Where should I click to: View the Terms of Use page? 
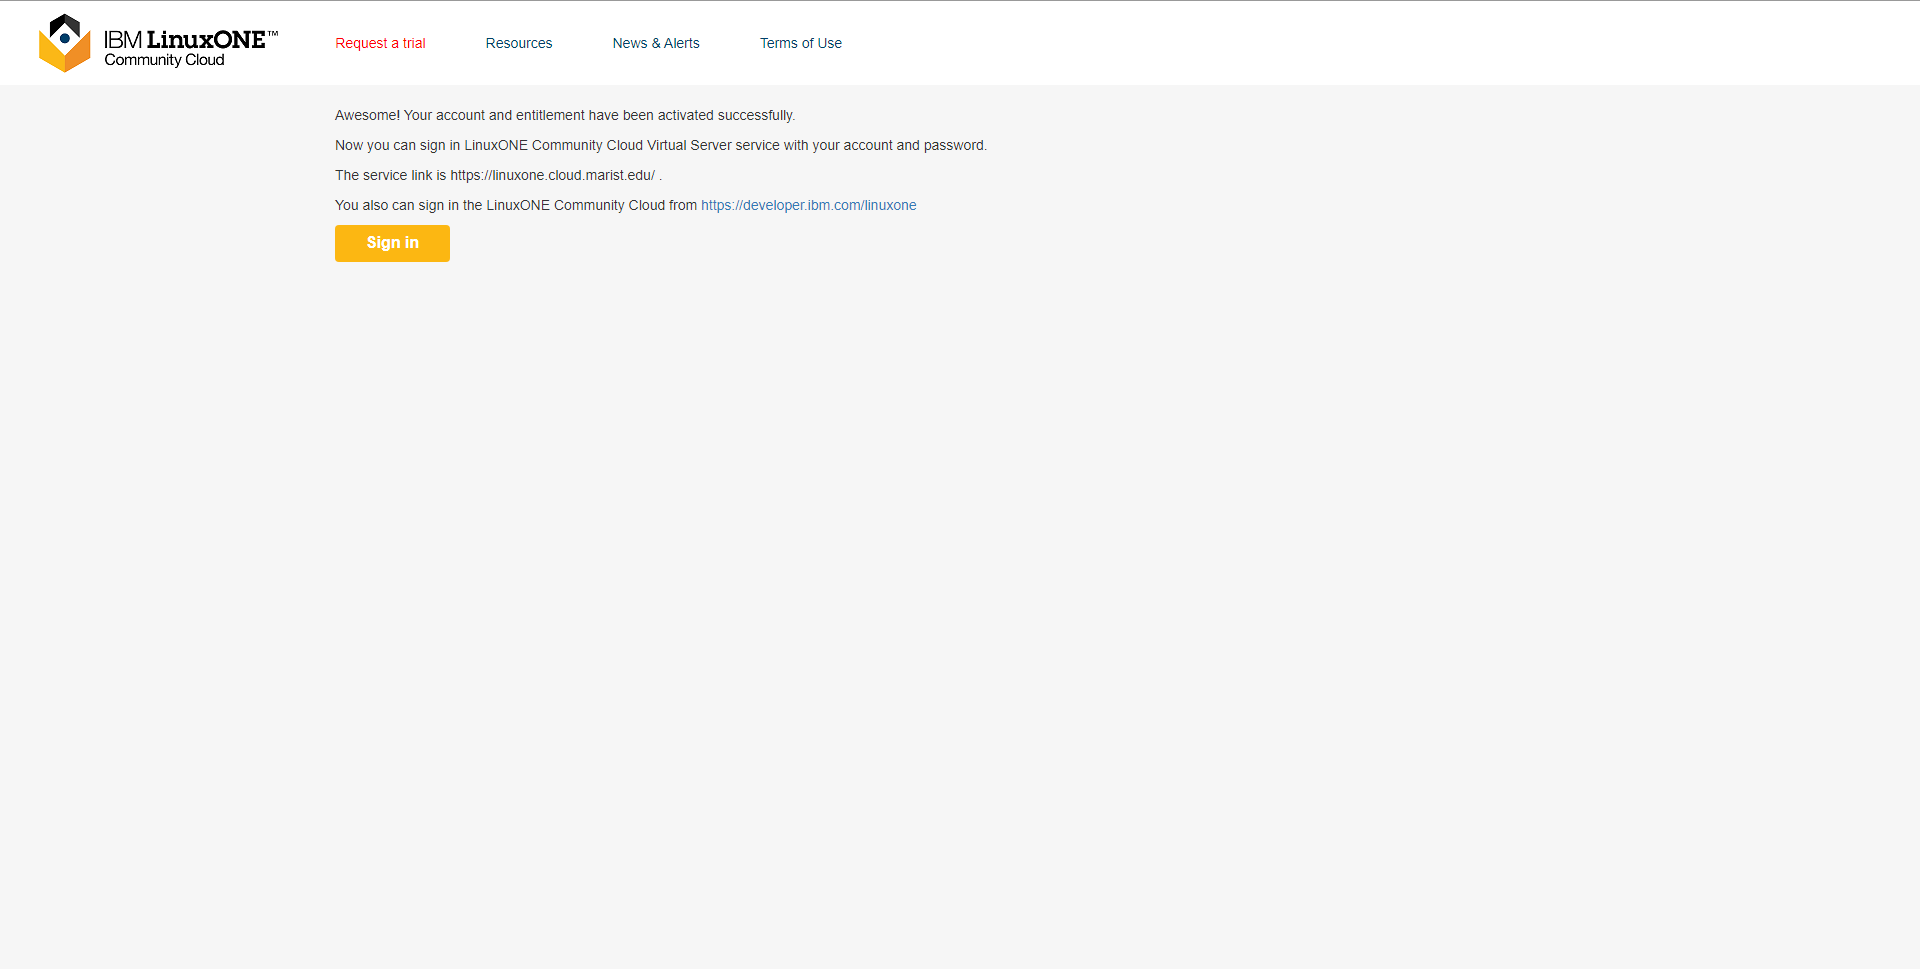800,43
